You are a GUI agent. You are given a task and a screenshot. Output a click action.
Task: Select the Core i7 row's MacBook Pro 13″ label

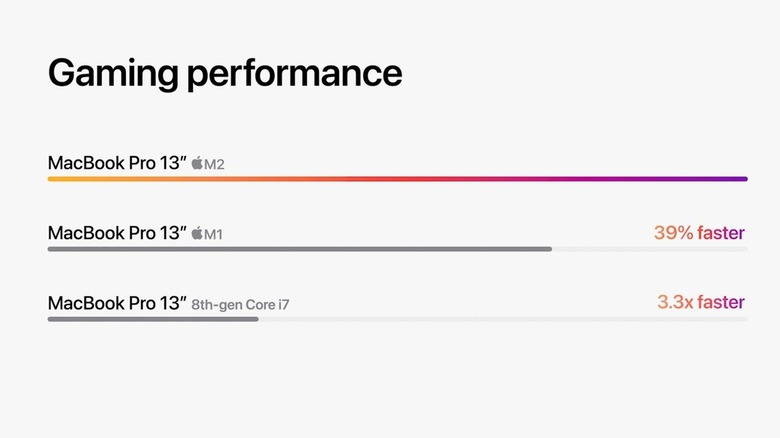click(117, 302)
